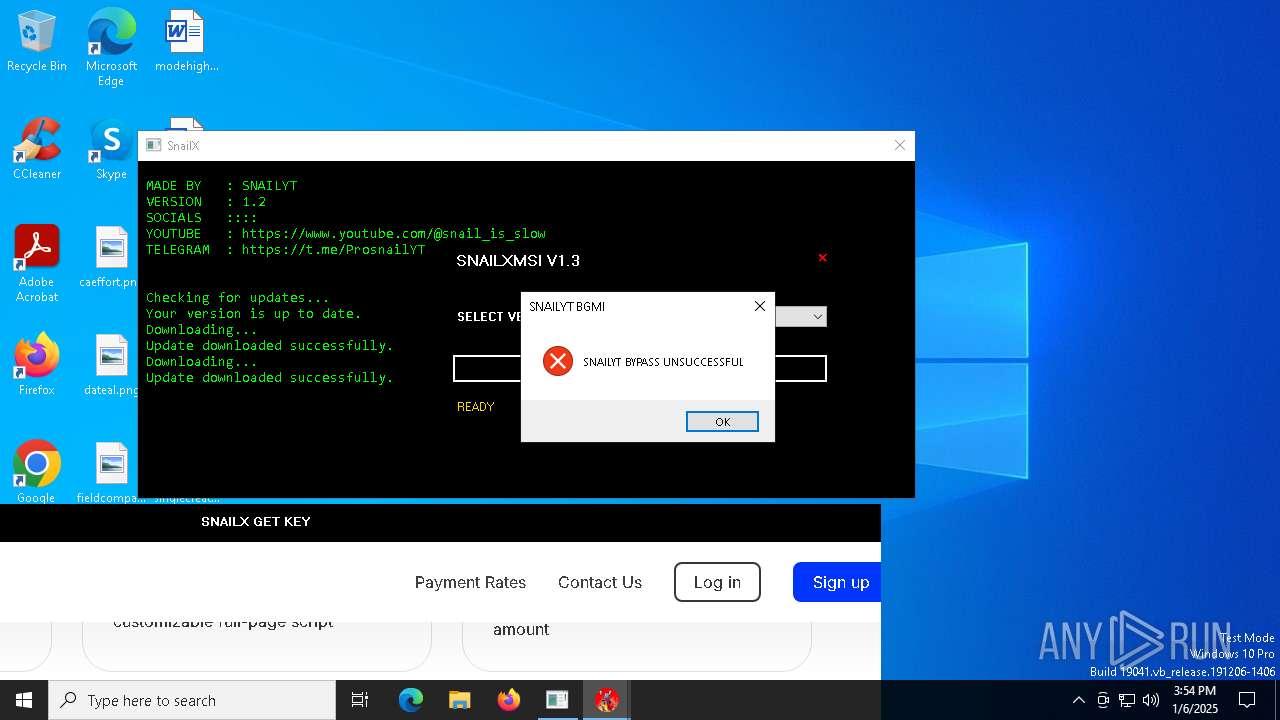Open Microsoft Edge desktop shortcut
Image resolution: width=1280 pixels, height=720 pixels.
pos(111,47)
